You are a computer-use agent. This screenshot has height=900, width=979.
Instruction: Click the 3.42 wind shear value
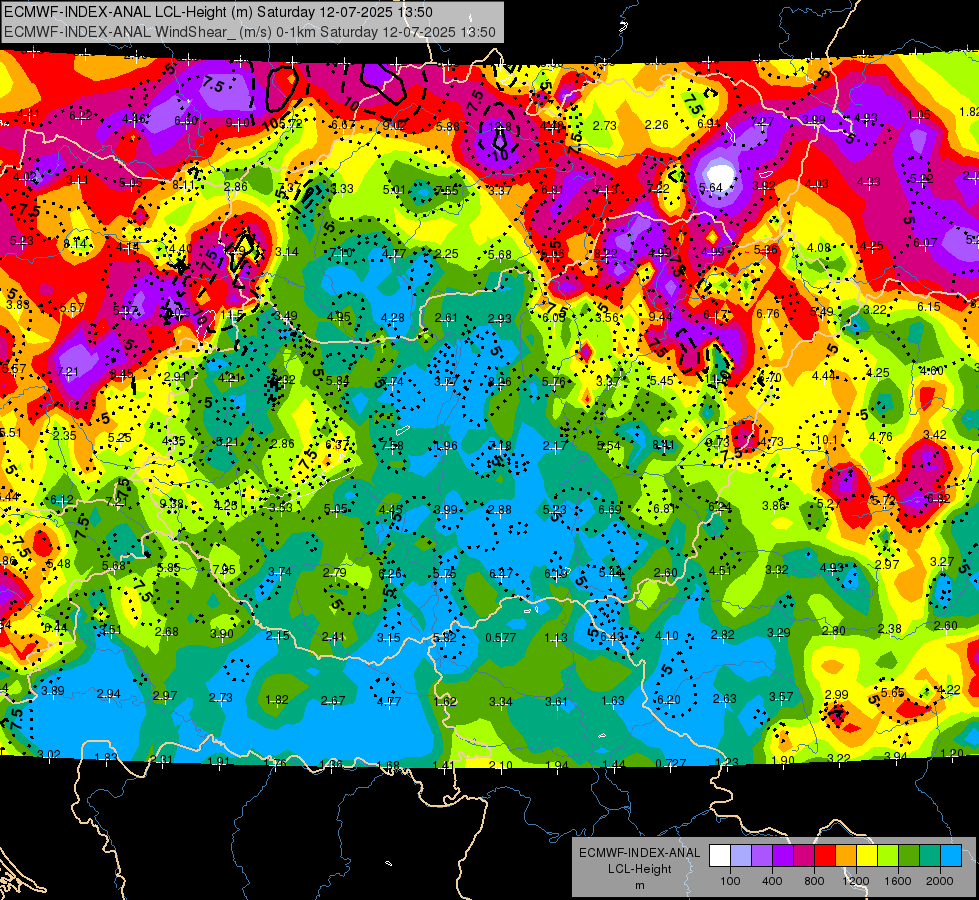click(935, 435)
